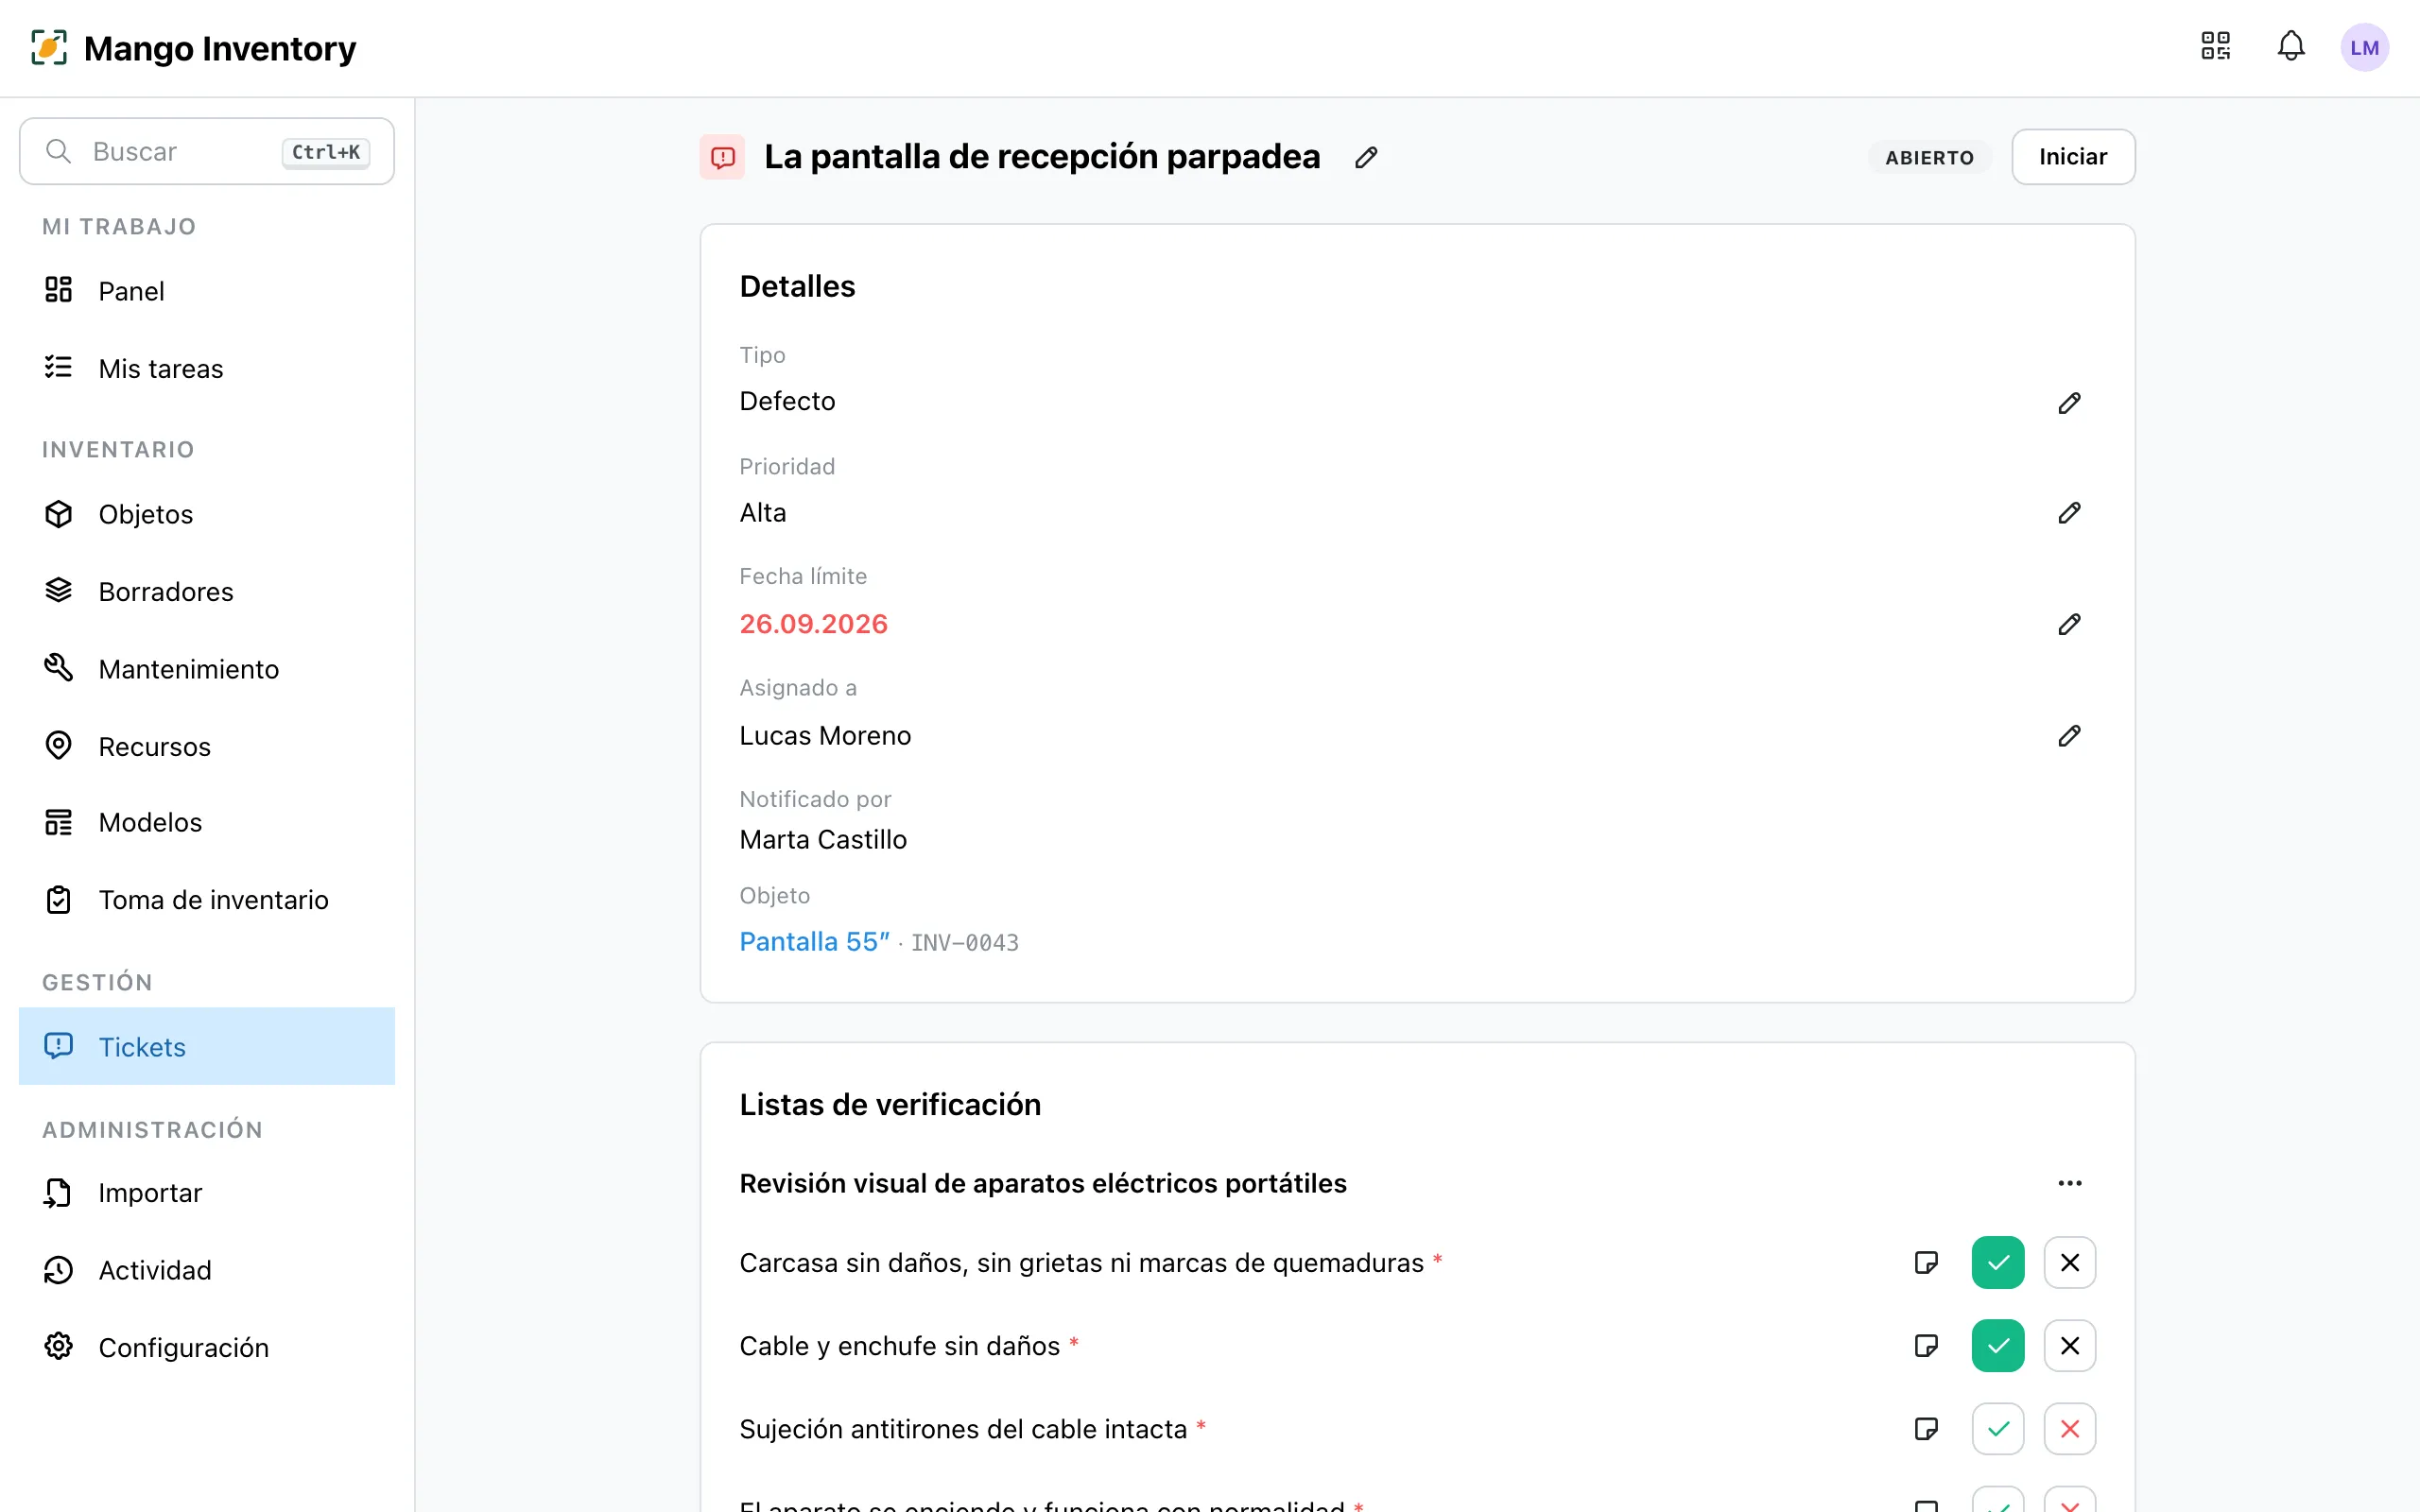Click the INV-0043 inventory number

coord(964,942)
